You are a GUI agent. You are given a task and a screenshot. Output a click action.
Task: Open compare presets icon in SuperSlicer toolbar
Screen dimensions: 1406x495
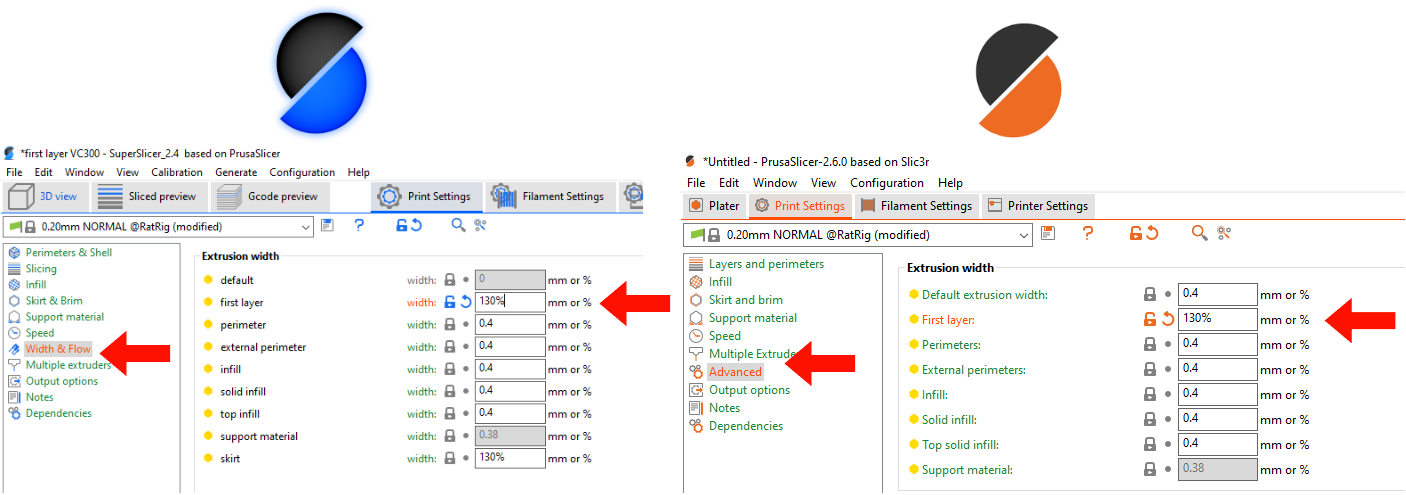pos(481,226)
